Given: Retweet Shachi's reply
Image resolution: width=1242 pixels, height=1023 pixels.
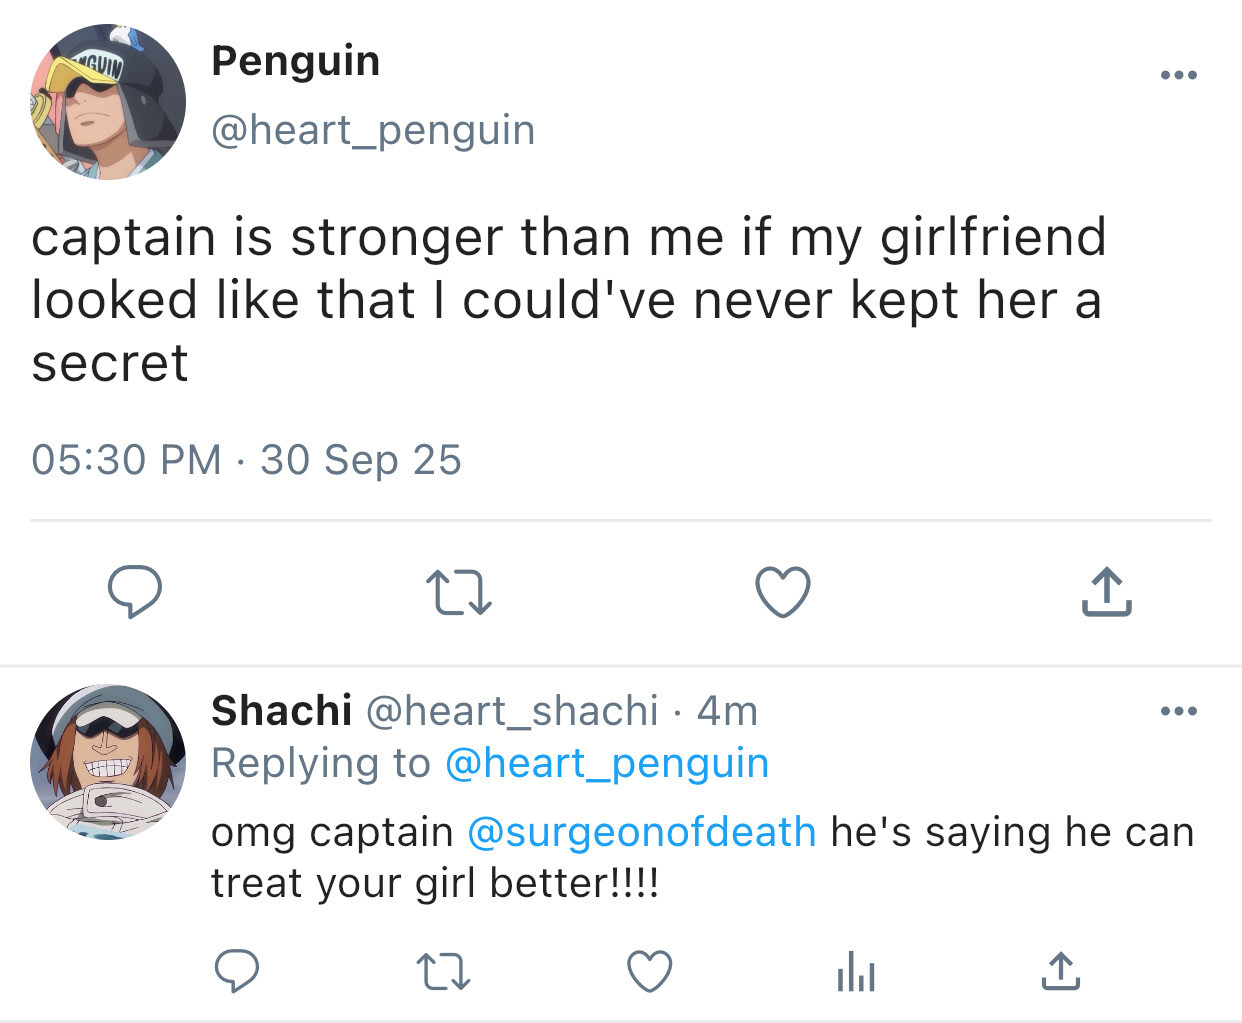Looking at the screenshot, I should coord(443,971).
